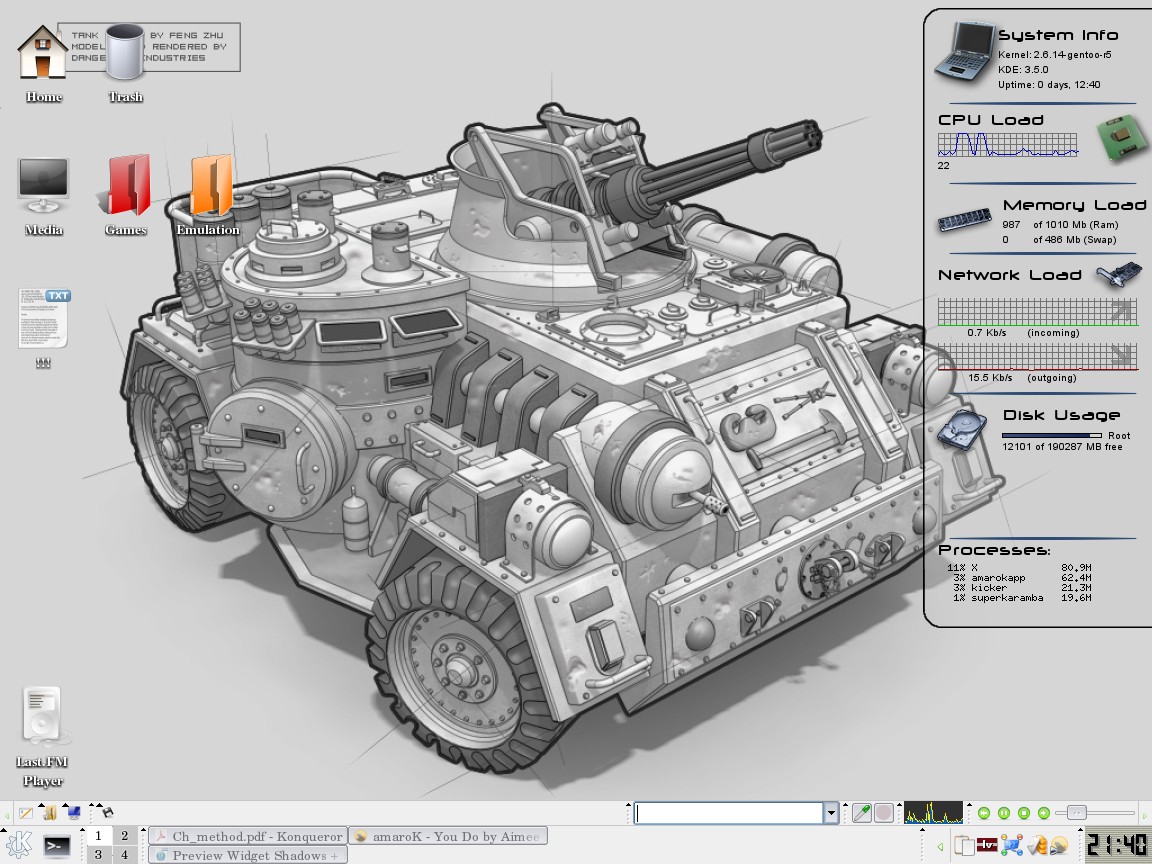Image resolution: width=1152 pixels, height=864 pixels.
Task: Open the Last.fm "lv" tray icon
Action: (x=986, y=845)
